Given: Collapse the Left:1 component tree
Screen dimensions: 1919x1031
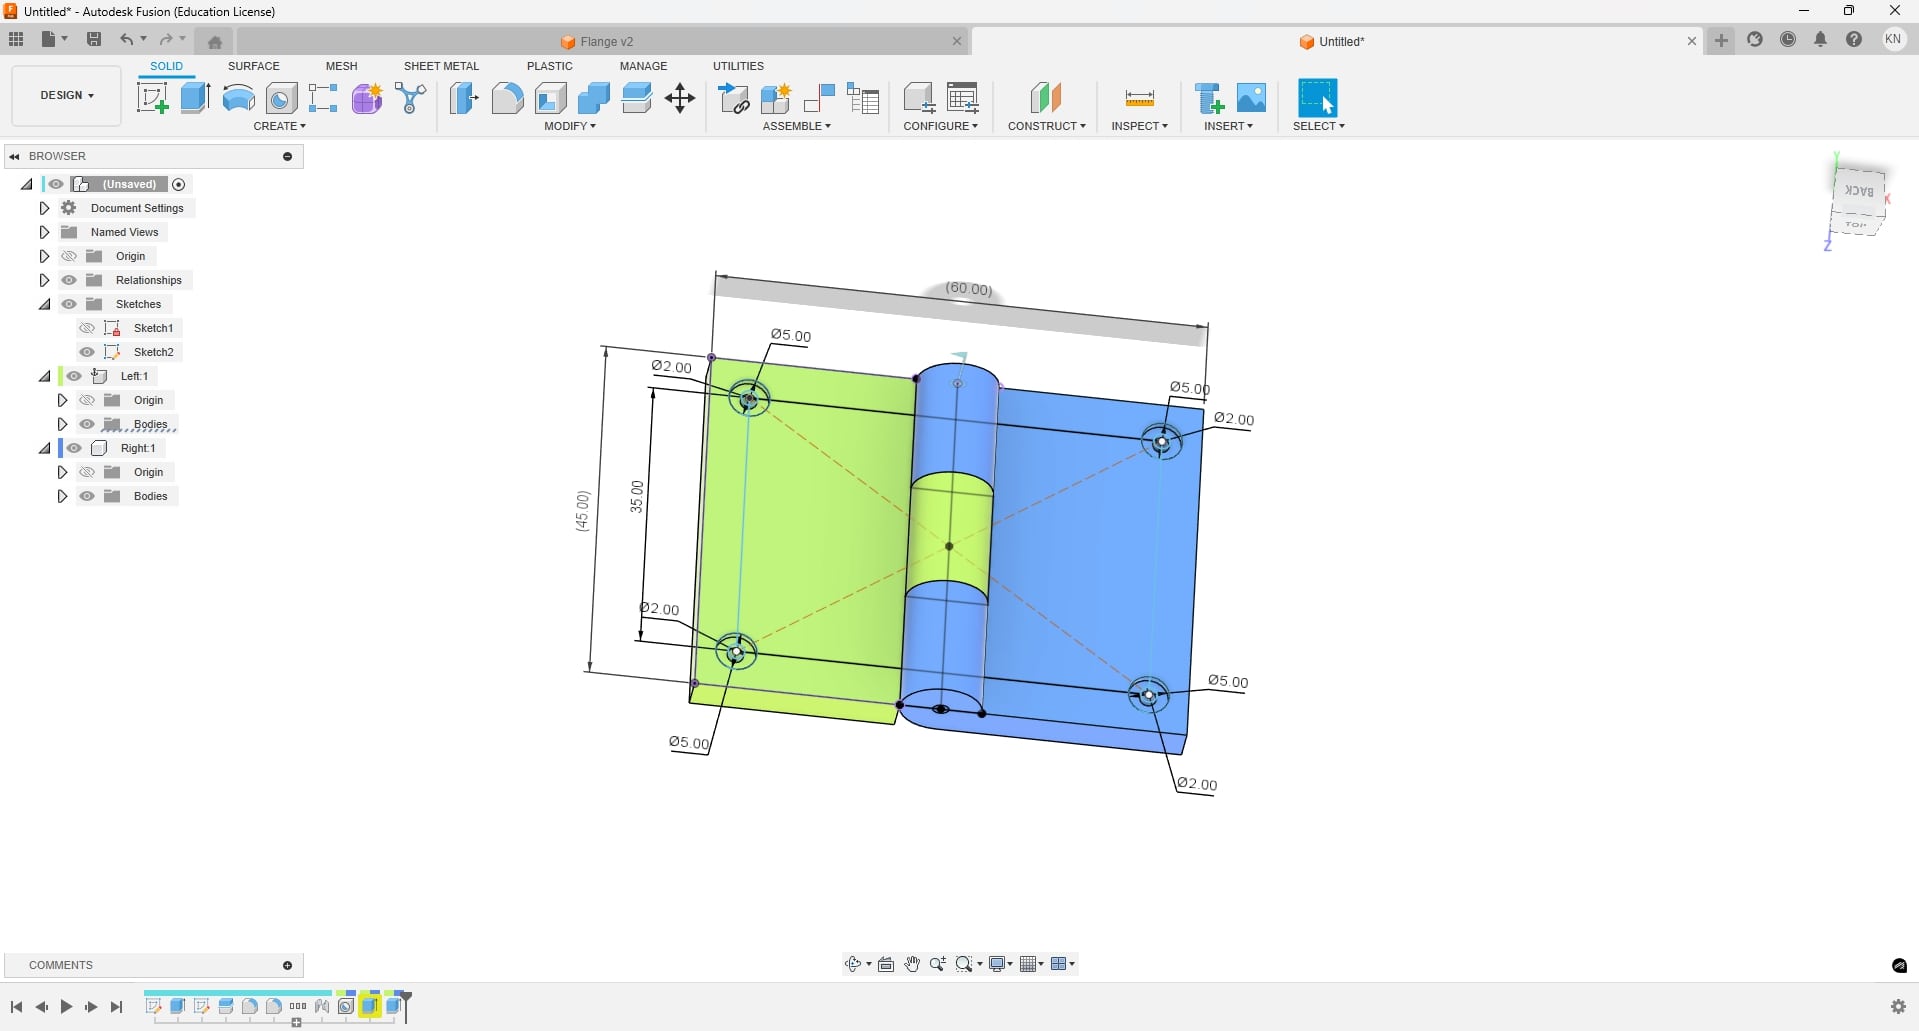Looking at the screenshot, I should [x=44, y=376].
